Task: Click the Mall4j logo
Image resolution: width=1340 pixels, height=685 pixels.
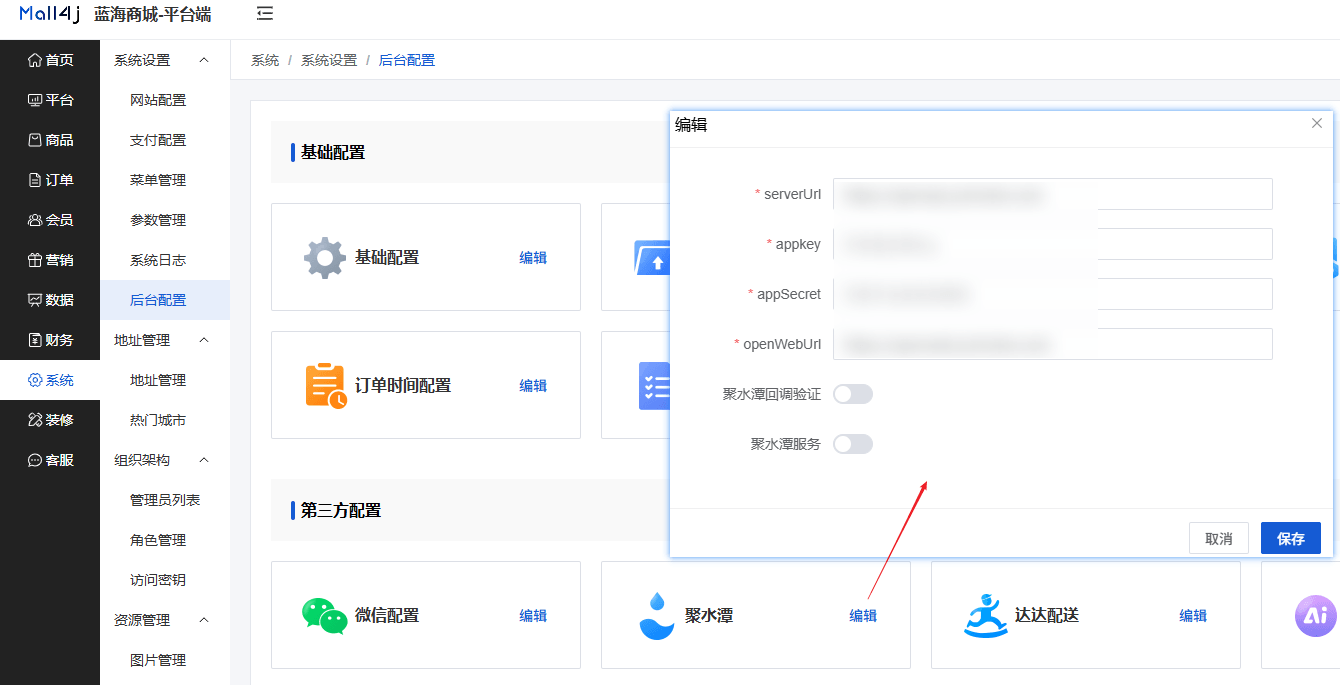Action: point(49,14)
